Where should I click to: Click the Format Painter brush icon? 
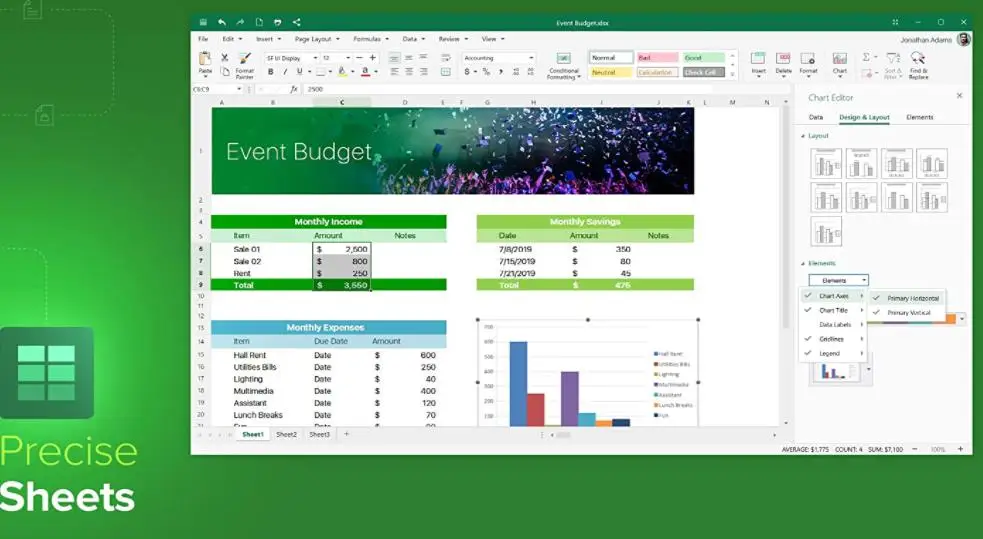point(245,60)
